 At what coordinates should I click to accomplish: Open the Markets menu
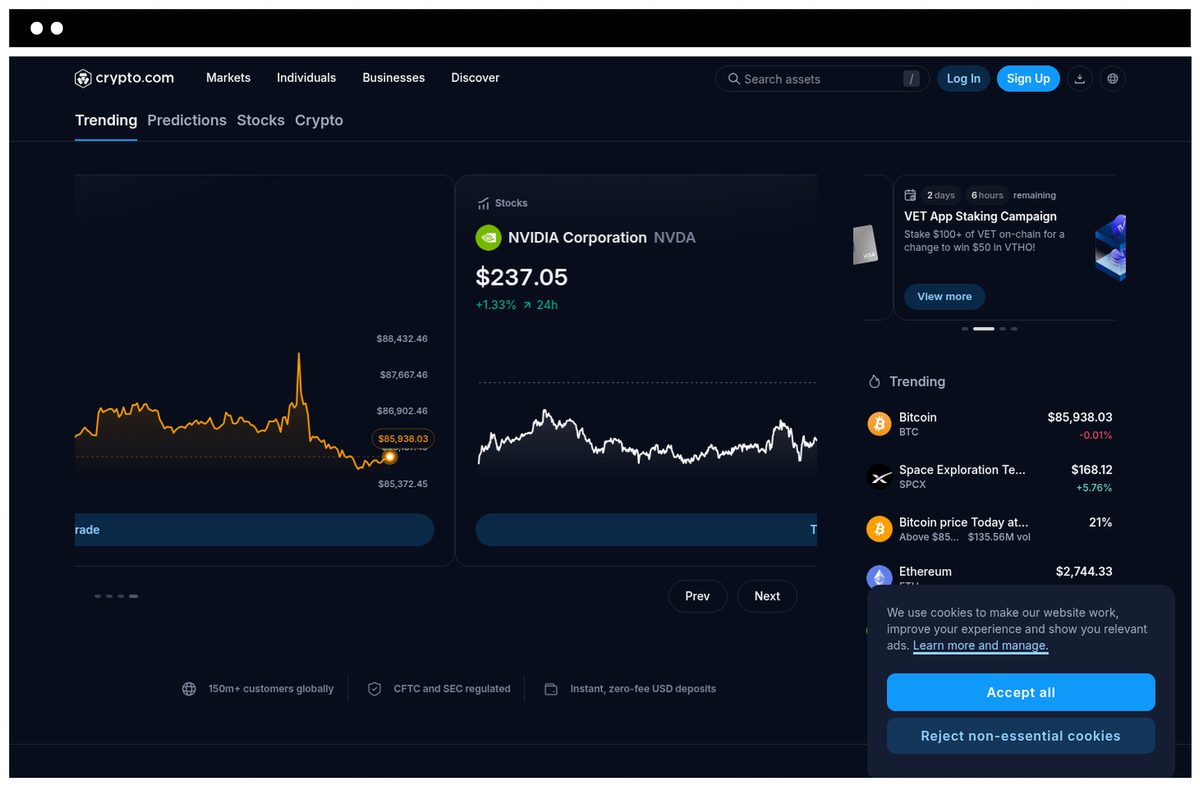tap(228, 78)
